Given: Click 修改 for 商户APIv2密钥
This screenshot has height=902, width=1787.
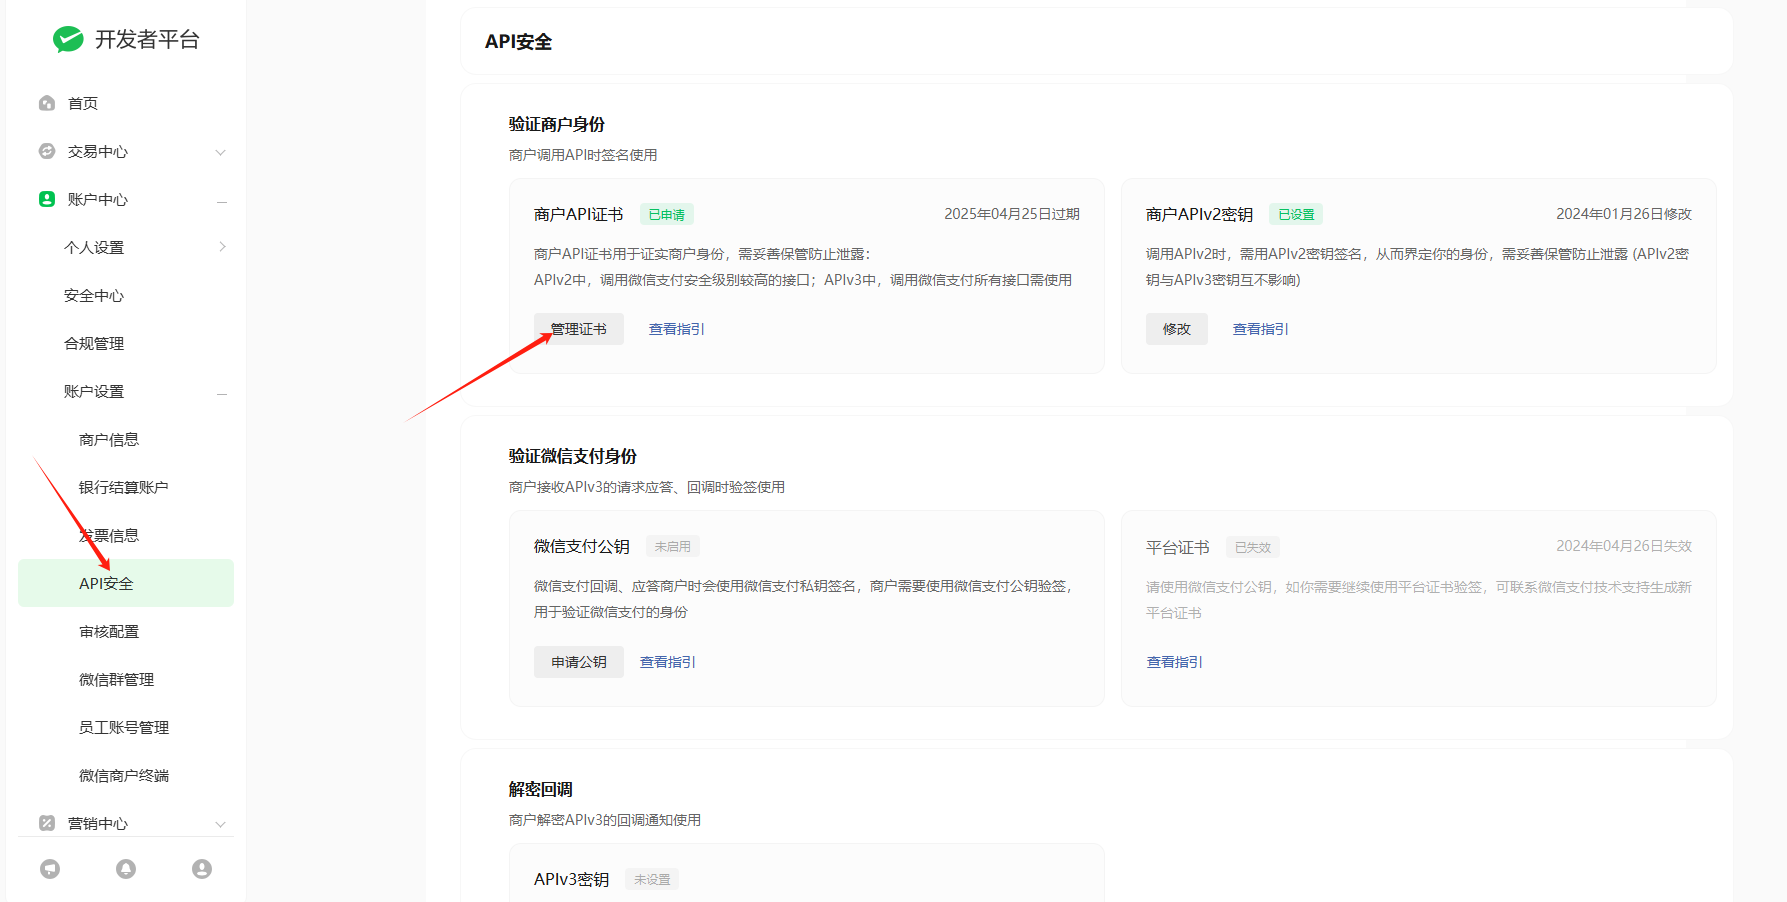Looking at the screenshot, I should point(1176,329).
